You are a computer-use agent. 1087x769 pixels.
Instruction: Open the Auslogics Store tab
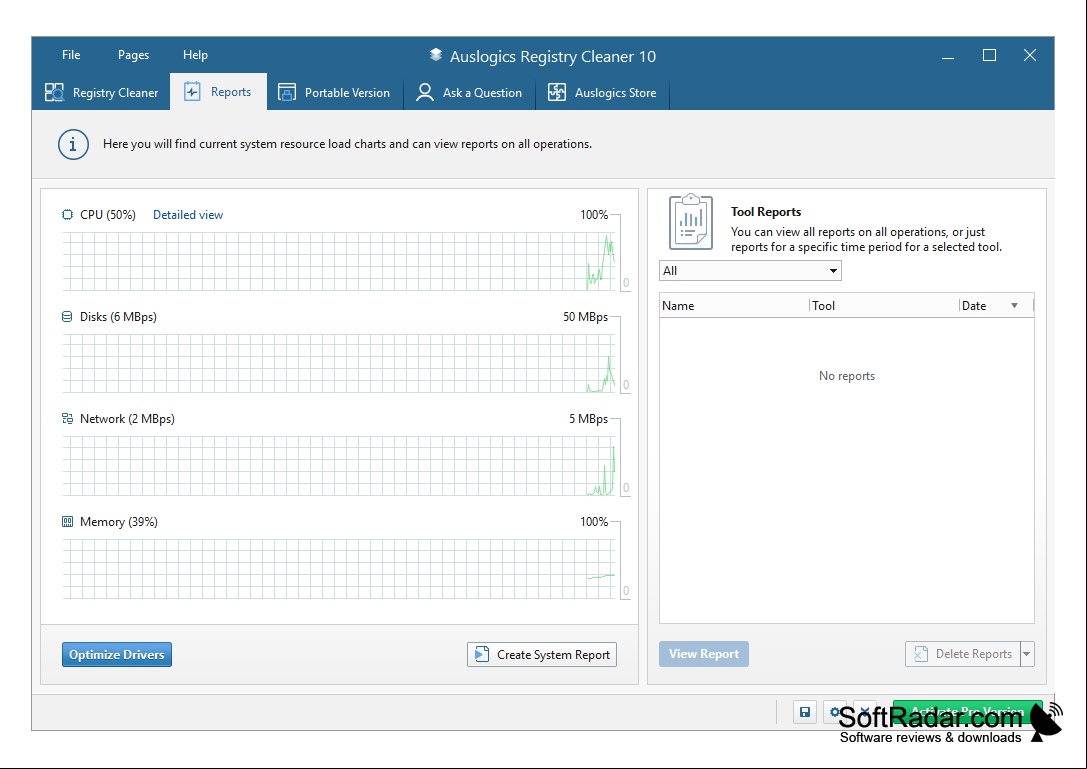point(602,92)
